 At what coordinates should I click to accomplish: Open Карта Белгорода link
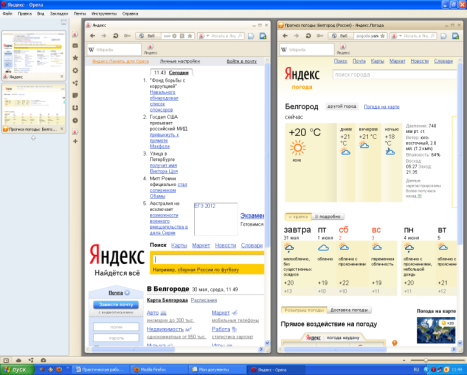(x=167, y=300)
